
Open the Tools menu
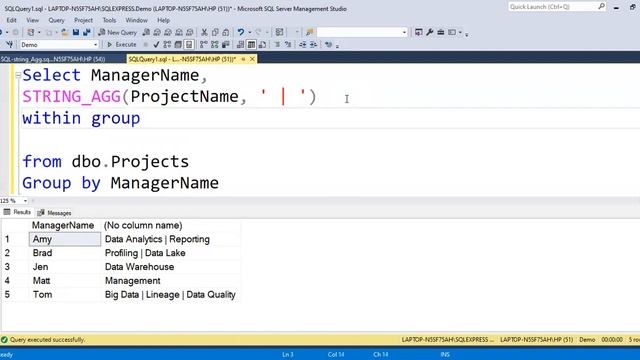click(x=109, y=20)
